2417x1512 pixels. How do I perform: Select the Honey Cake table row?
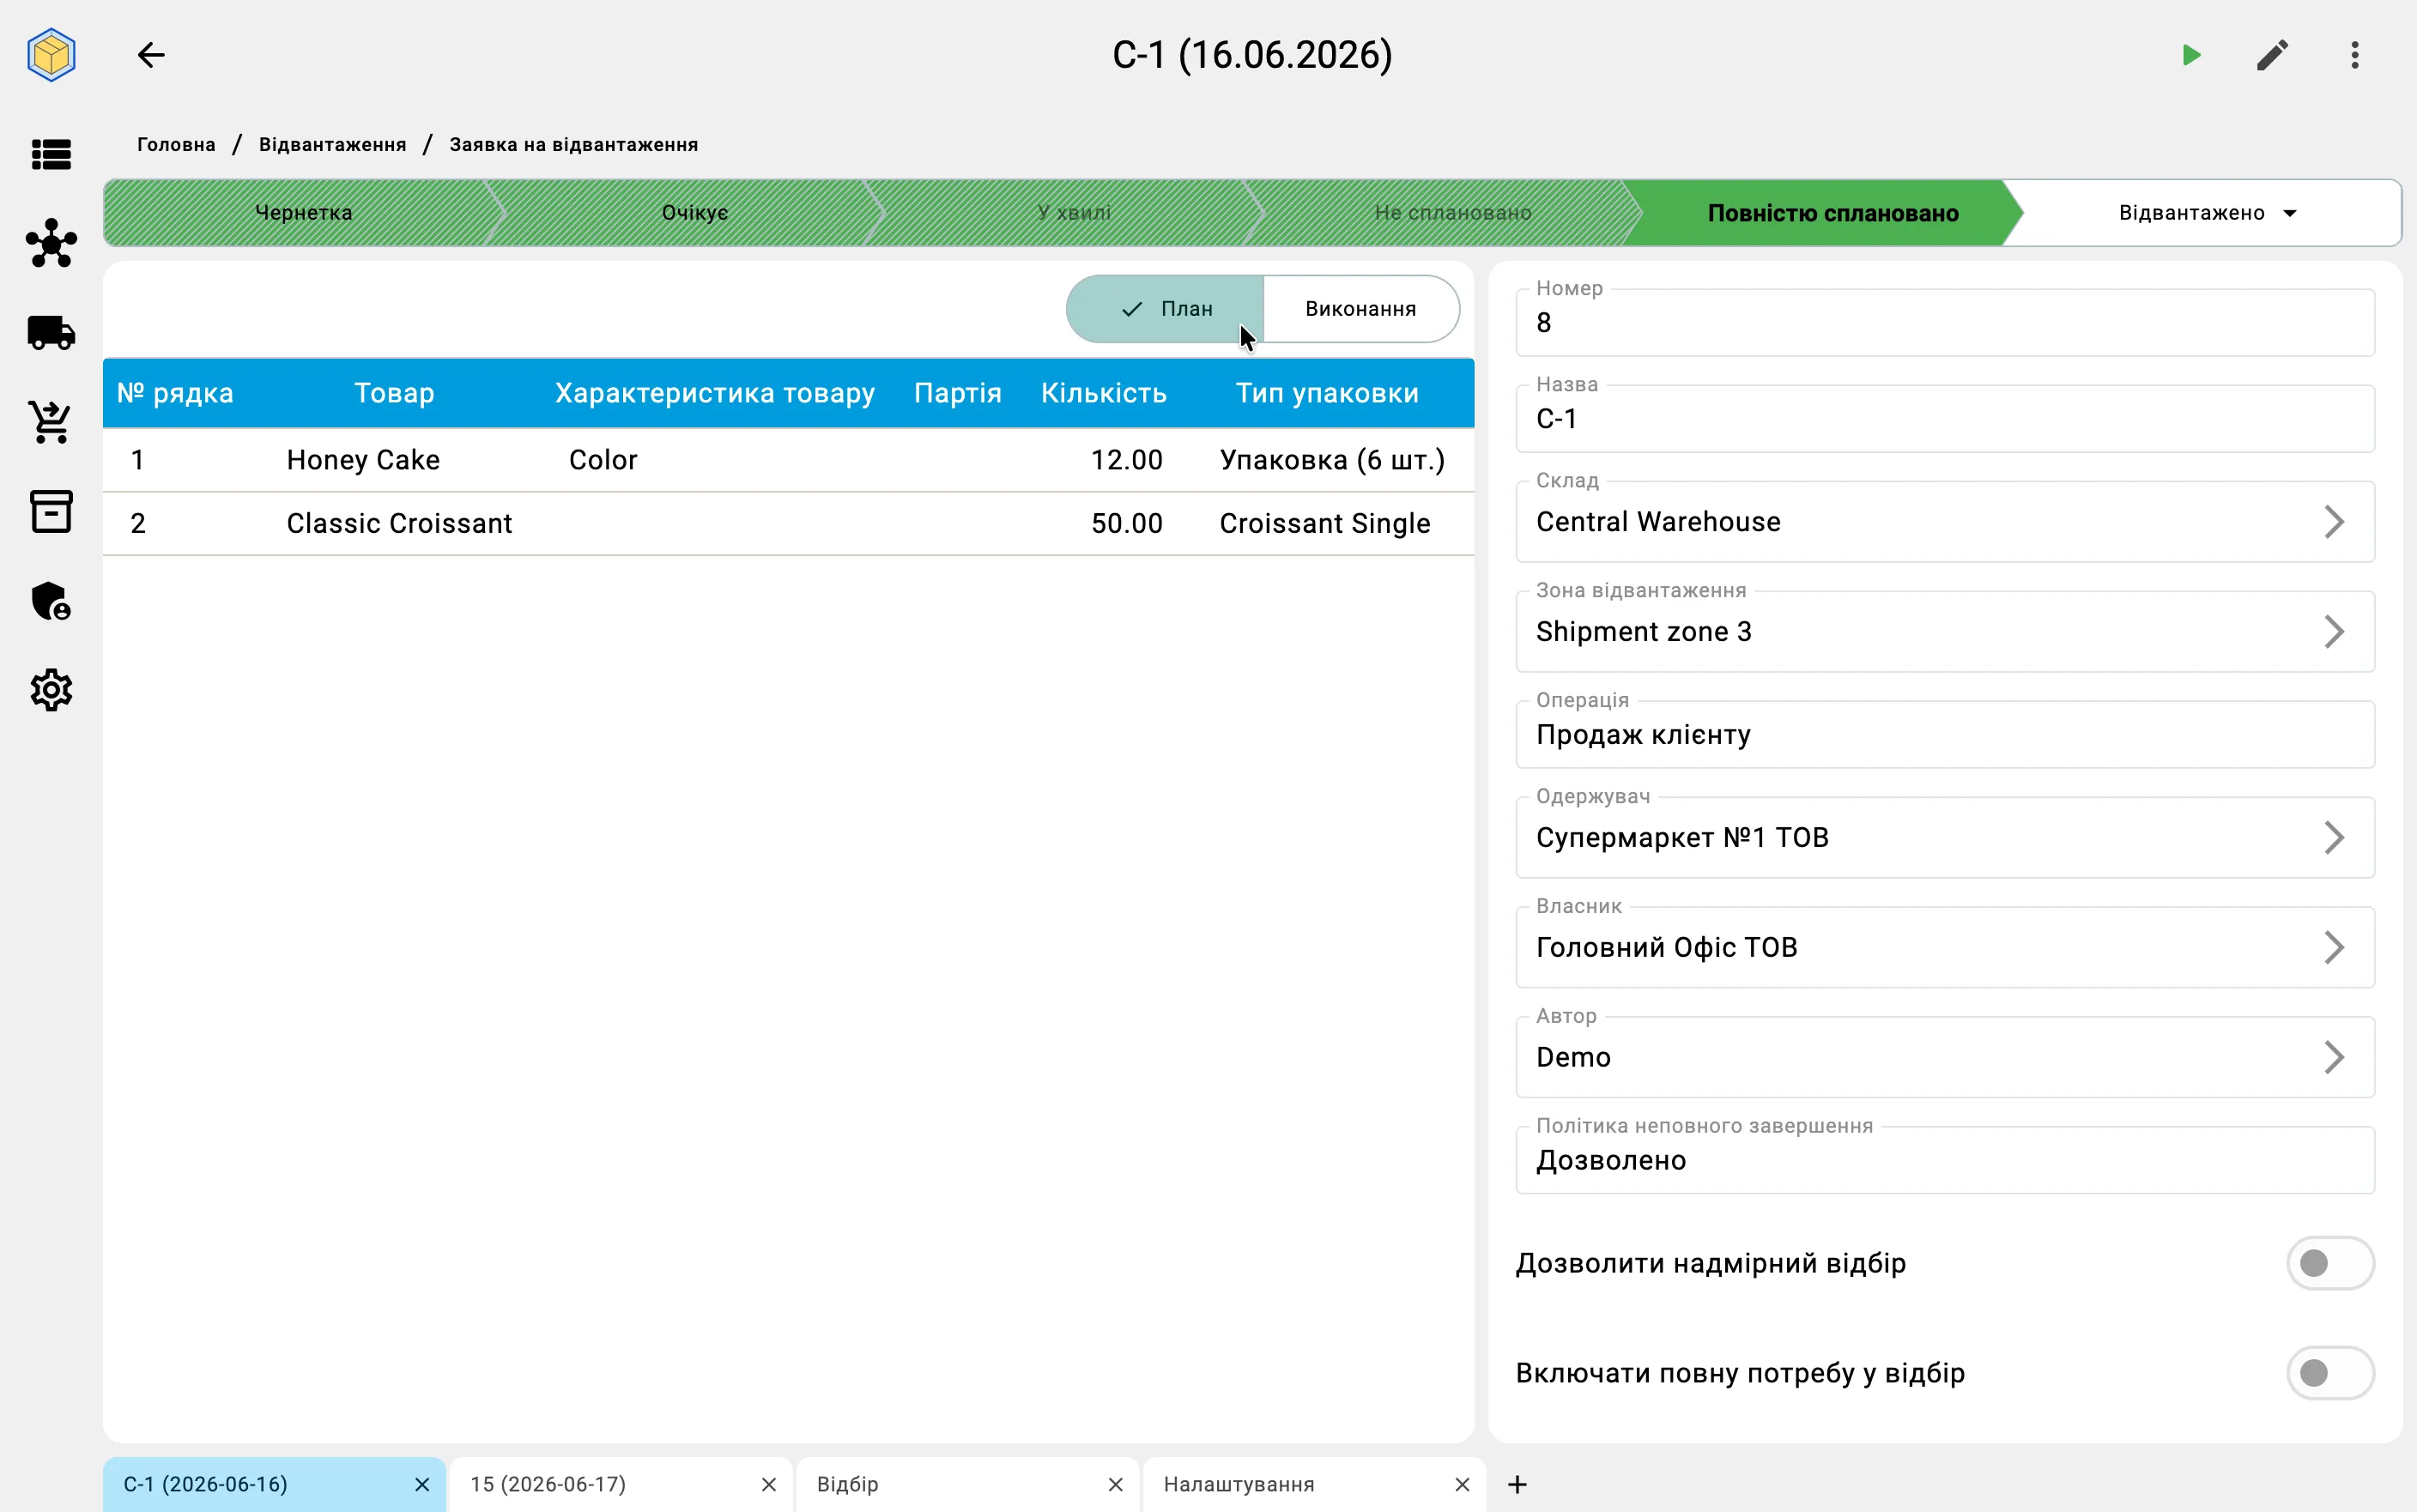click(788, 460)
